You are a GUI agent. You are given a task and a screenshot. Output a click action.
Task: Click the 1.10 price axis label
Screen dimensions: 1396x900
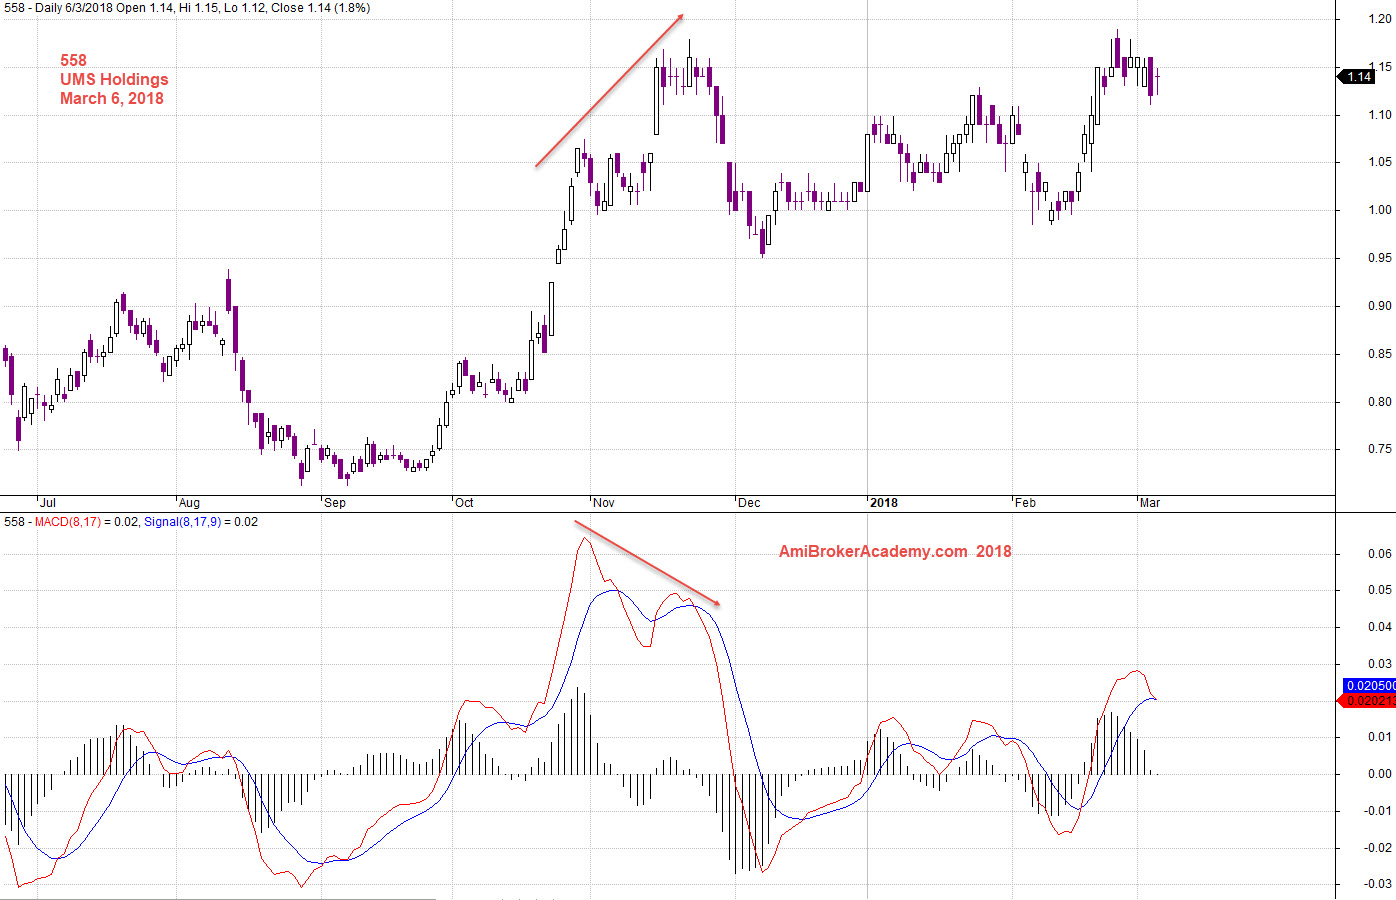point(1380,115)
